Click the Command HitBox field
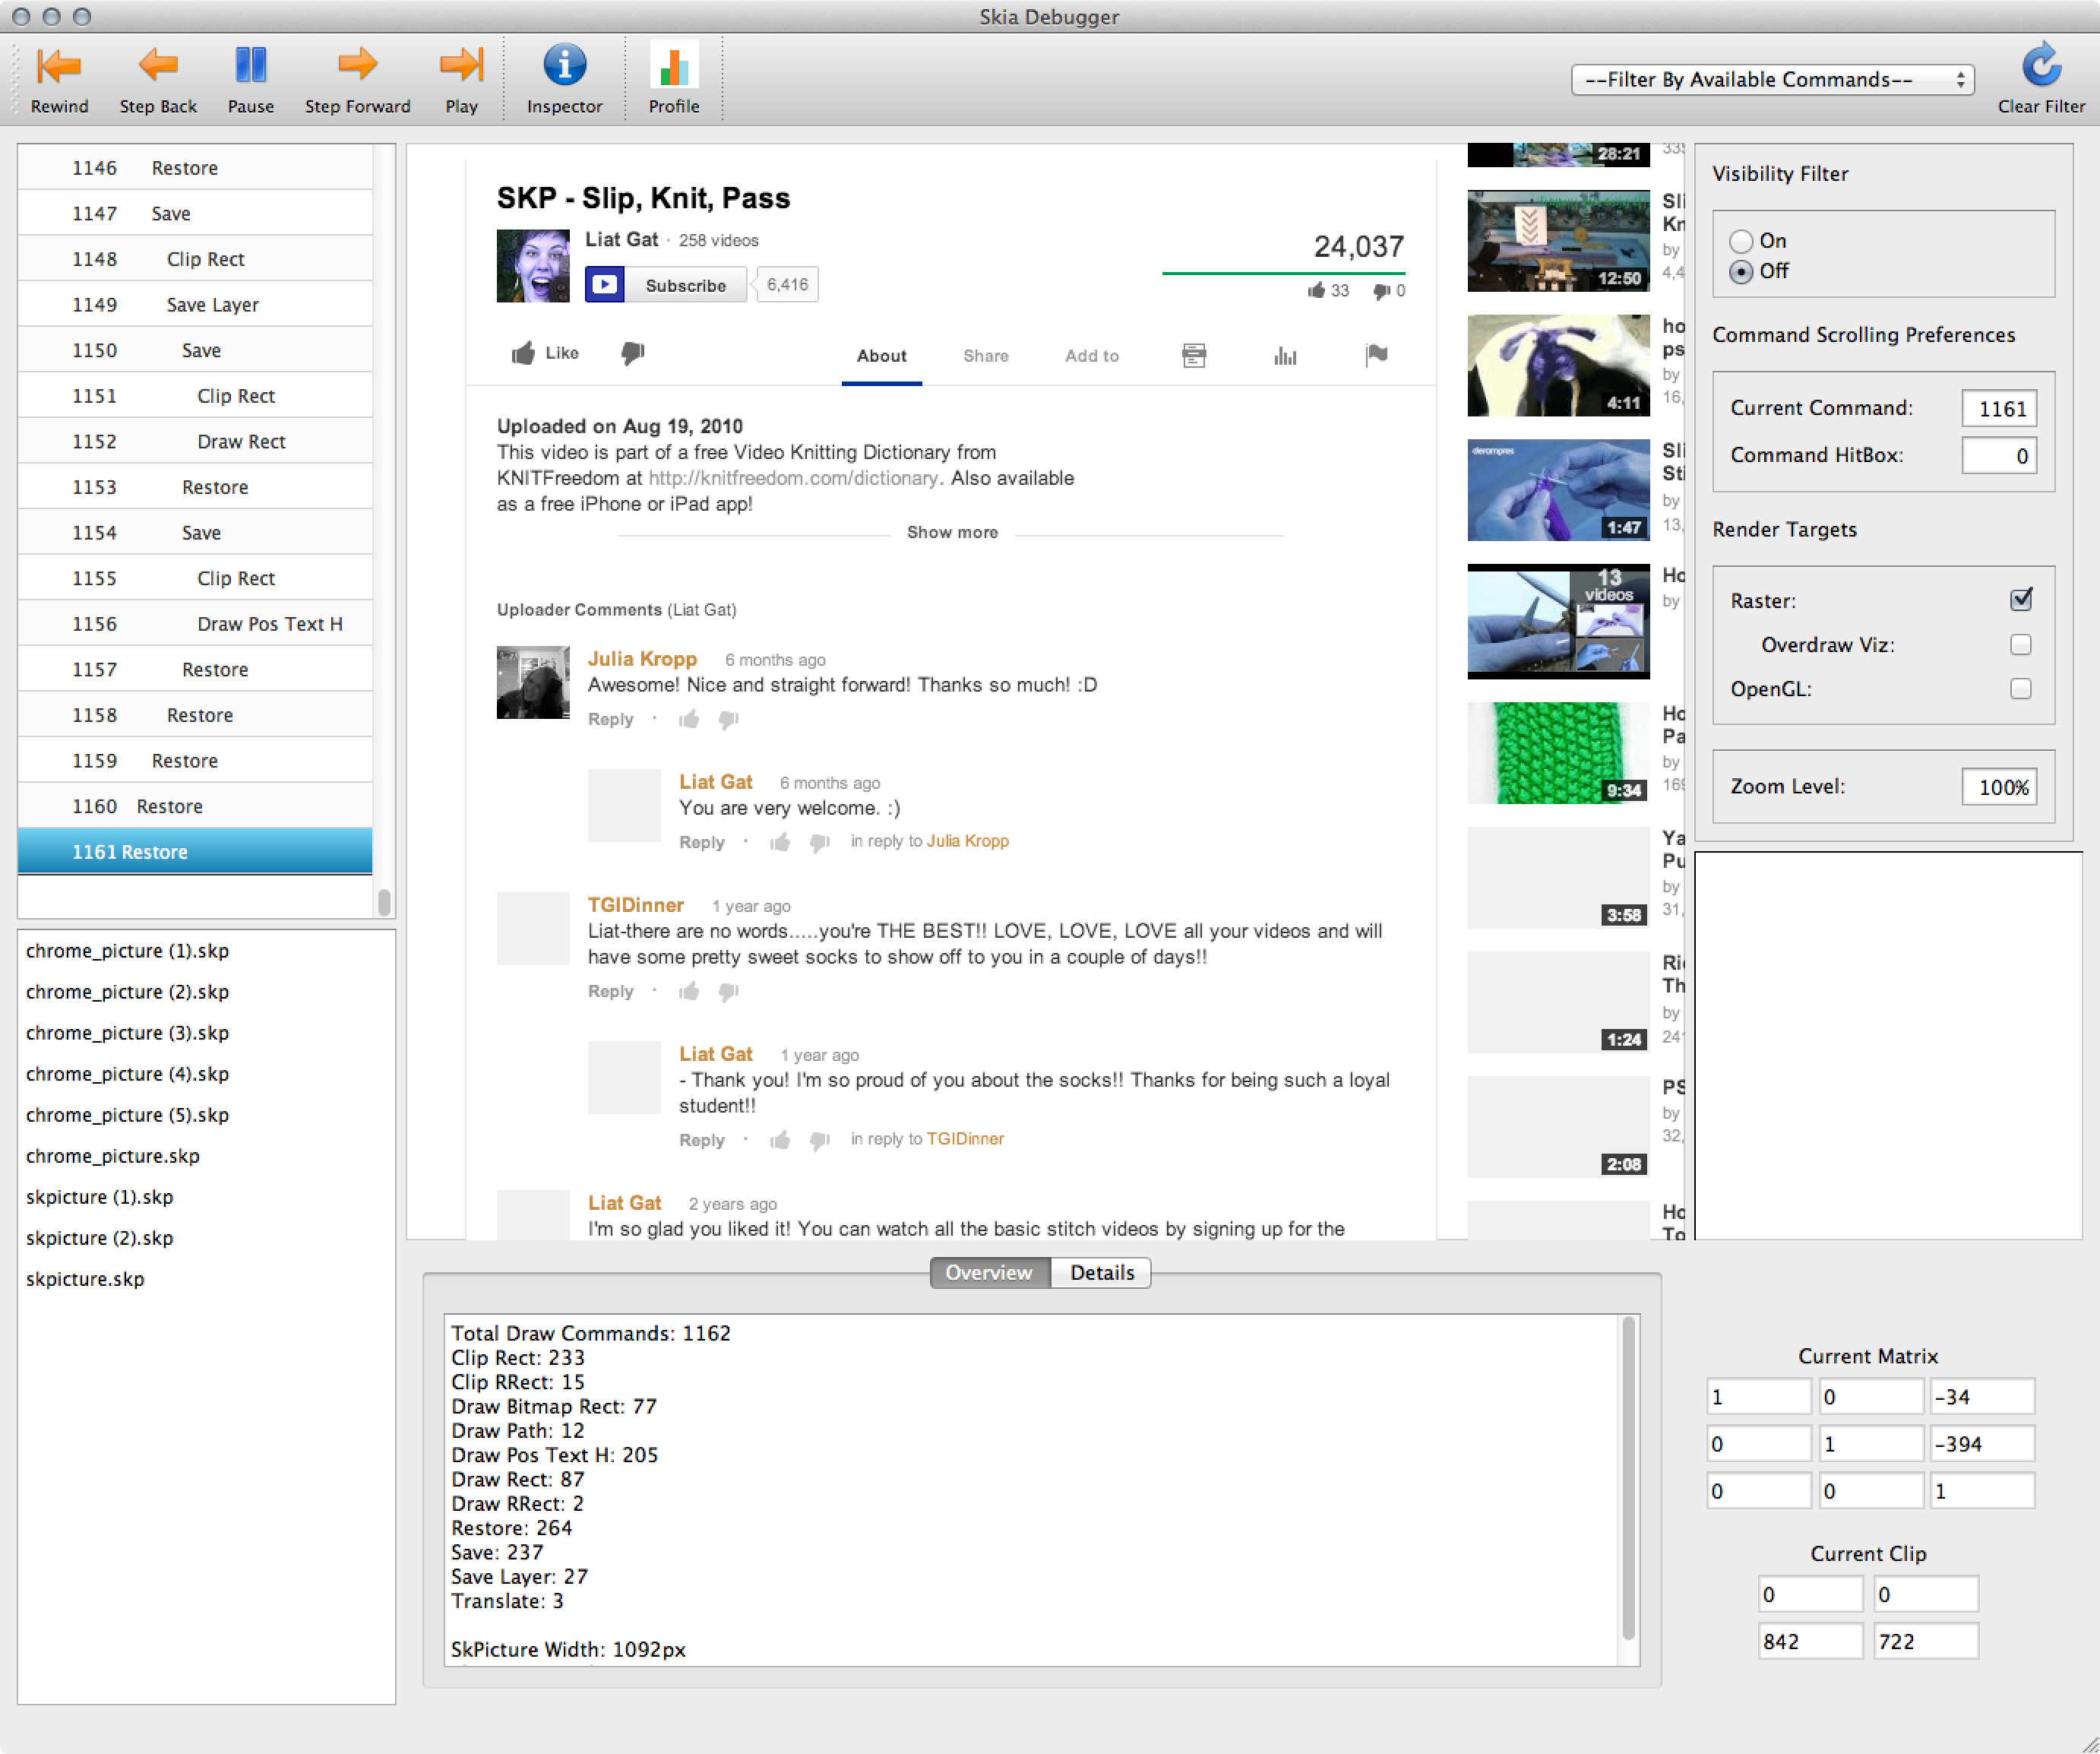The height and width of the screenshot is (1754, 2100). coord(1998,456)
